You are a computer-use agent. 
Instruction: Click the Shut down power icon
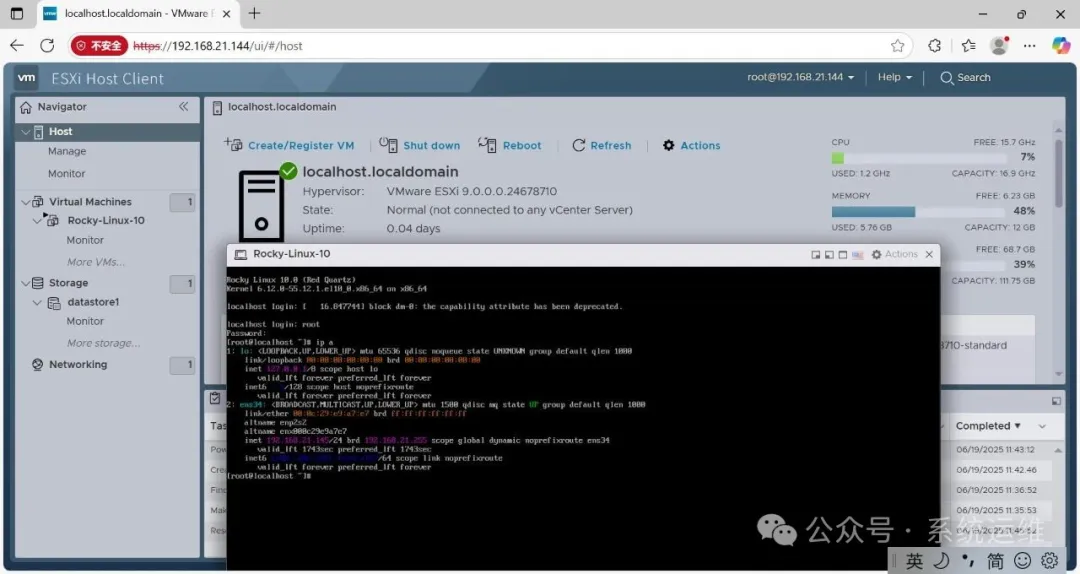388,145
